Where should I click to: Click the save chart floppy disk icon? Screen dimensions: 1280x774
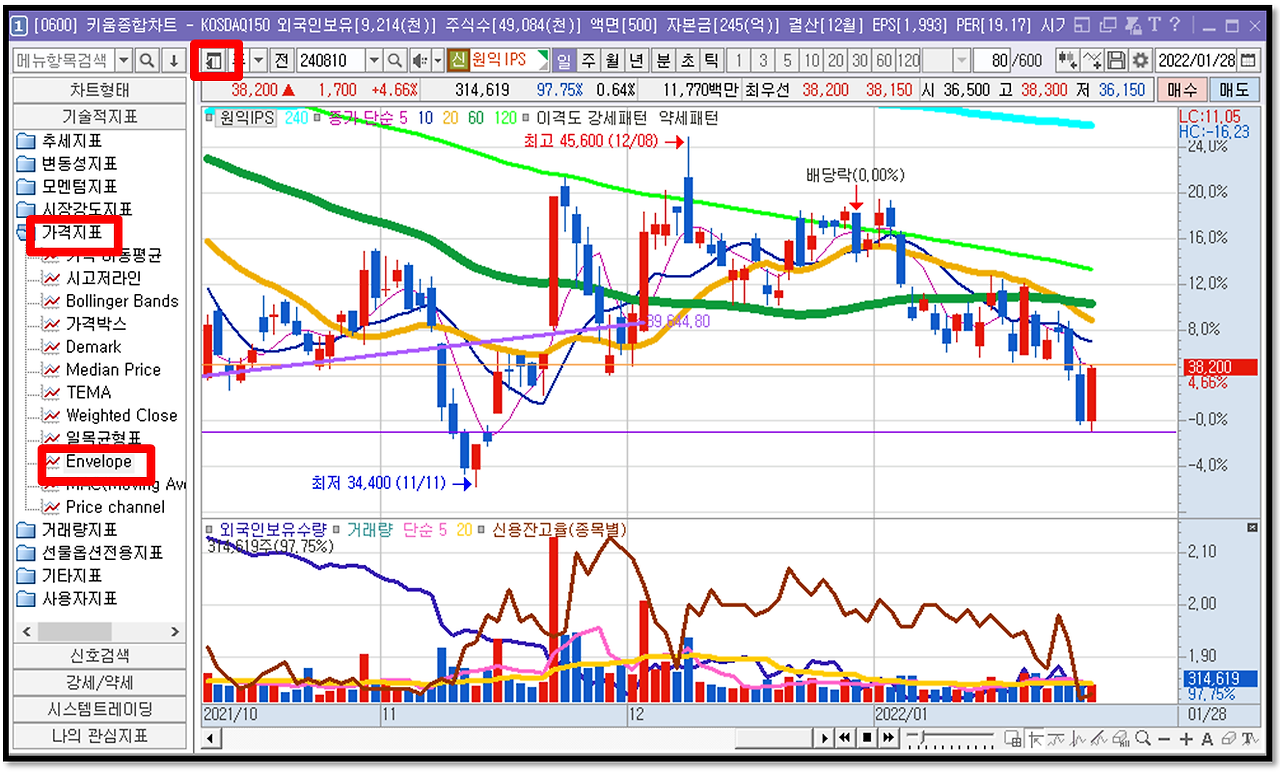(1117, 61)
